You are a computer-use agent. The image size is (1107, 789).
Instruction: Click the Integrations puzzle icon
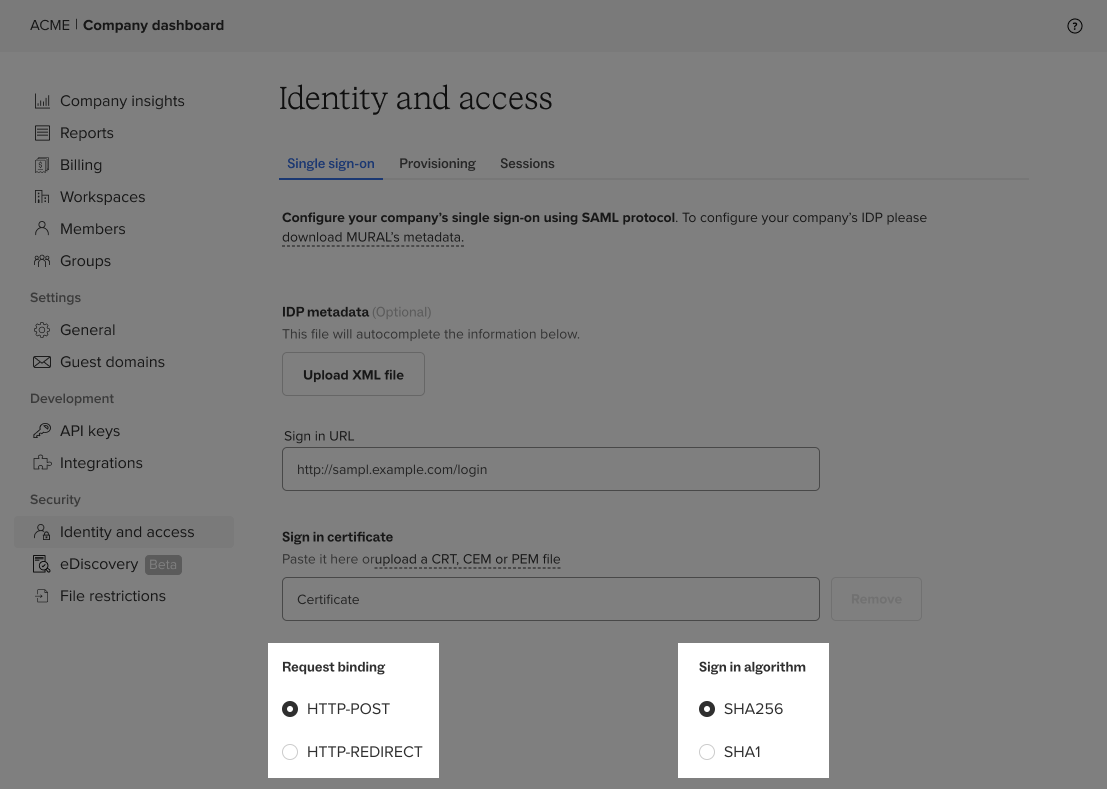(x=42, y=463)
